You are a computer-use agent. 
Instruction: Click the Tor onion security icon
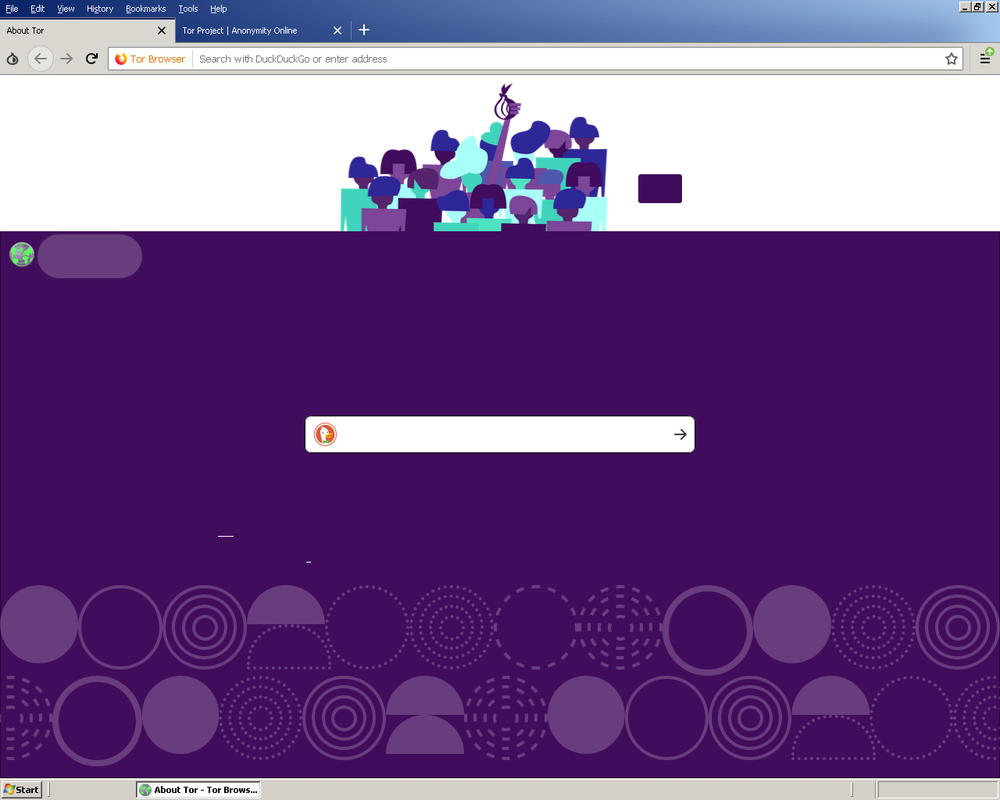[12, 59]
